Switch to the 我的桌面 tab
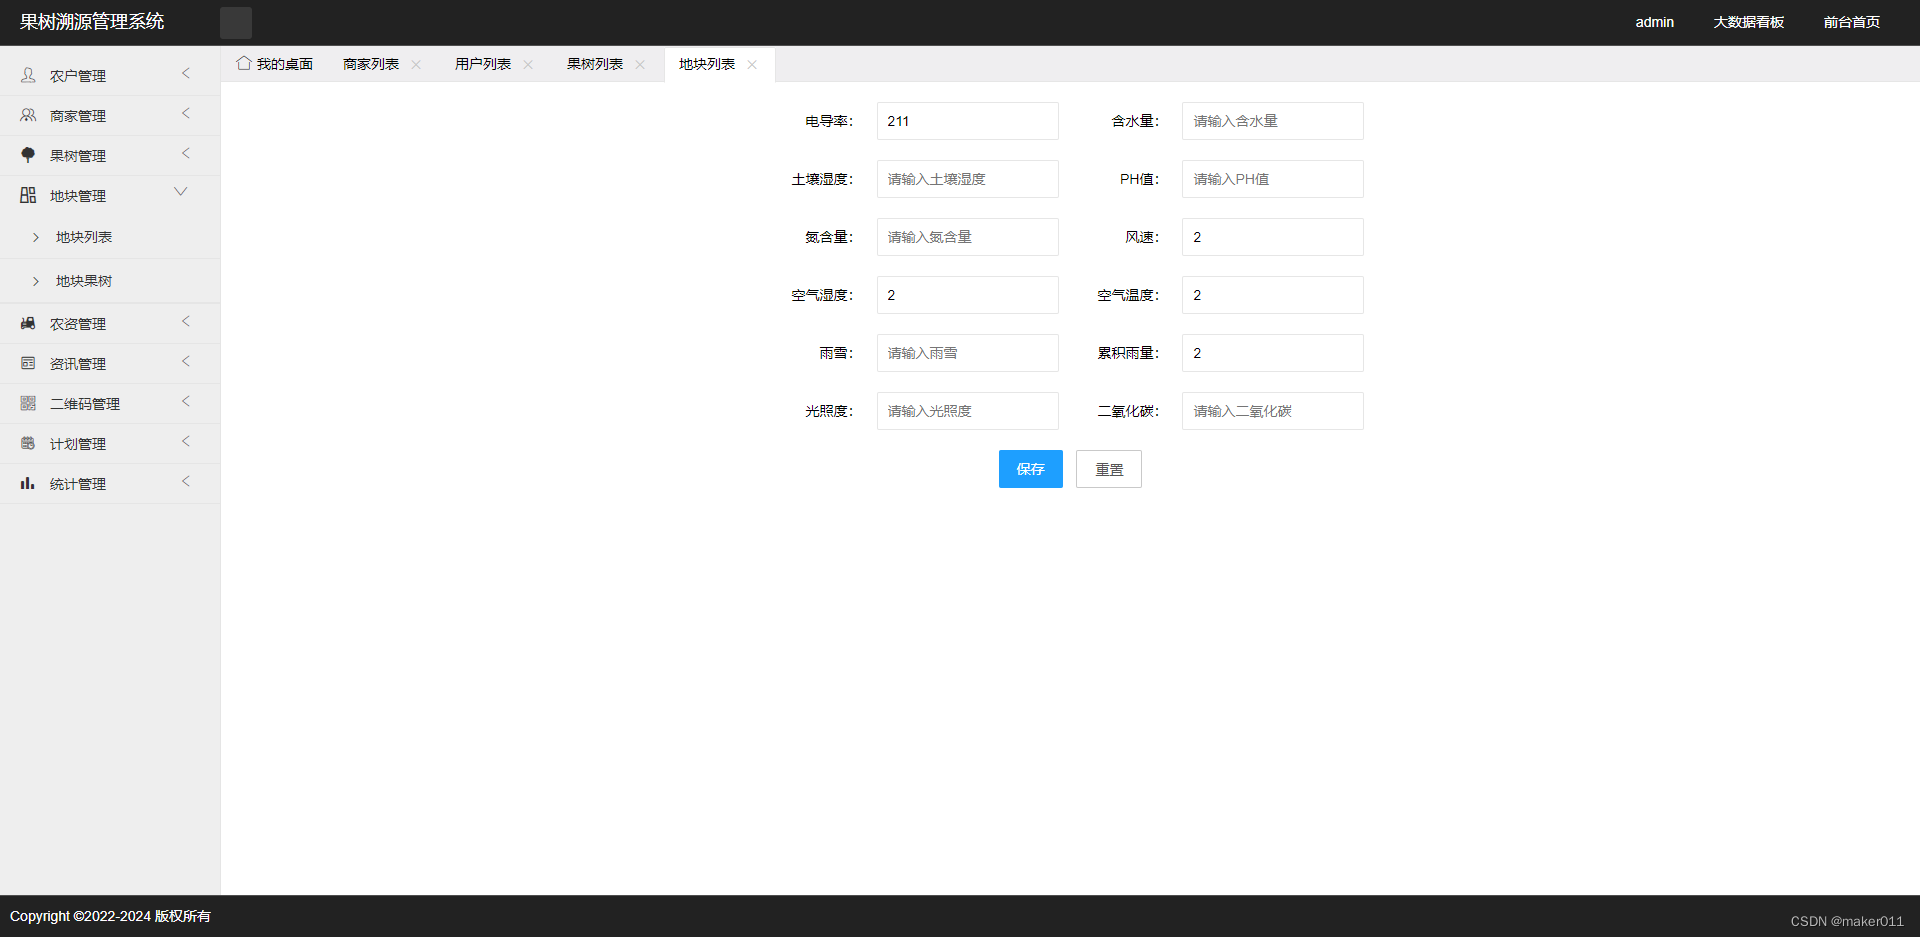1920x937 pixels. click(x=275, y=64)
